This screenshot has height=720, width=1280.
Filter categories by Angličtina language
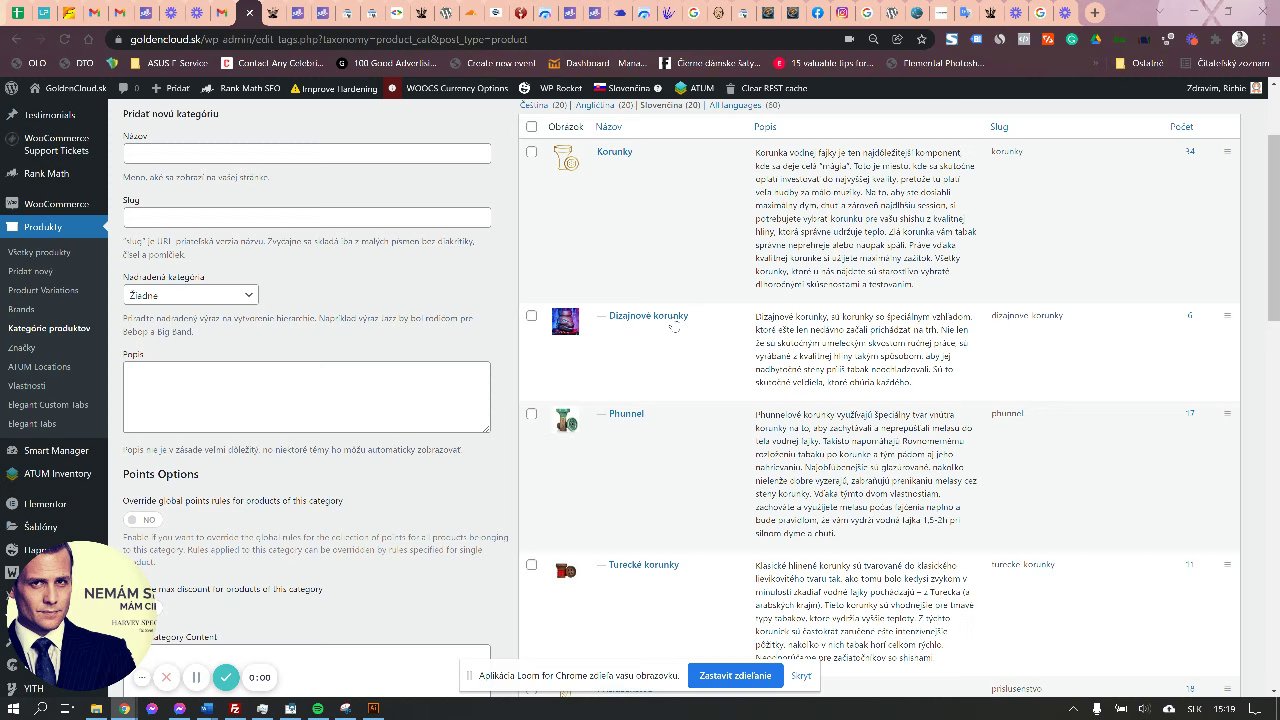click(596, 105)
